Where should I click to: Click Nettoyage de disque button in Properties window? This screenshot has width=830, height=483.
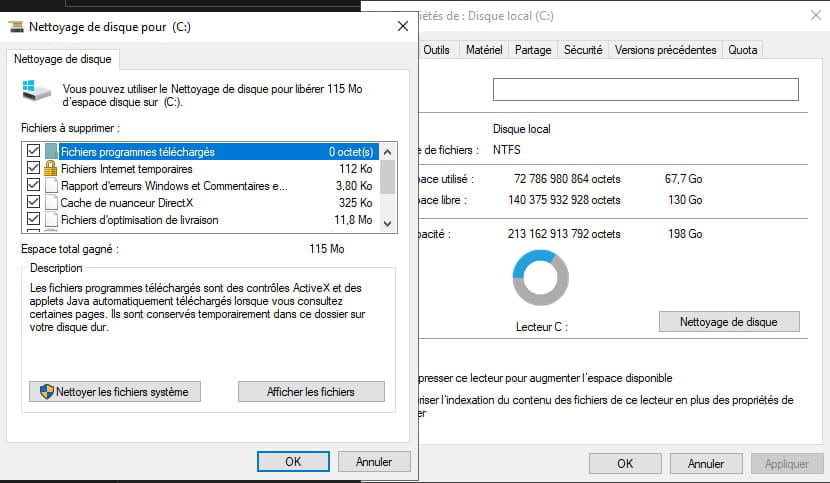point(729,321)
